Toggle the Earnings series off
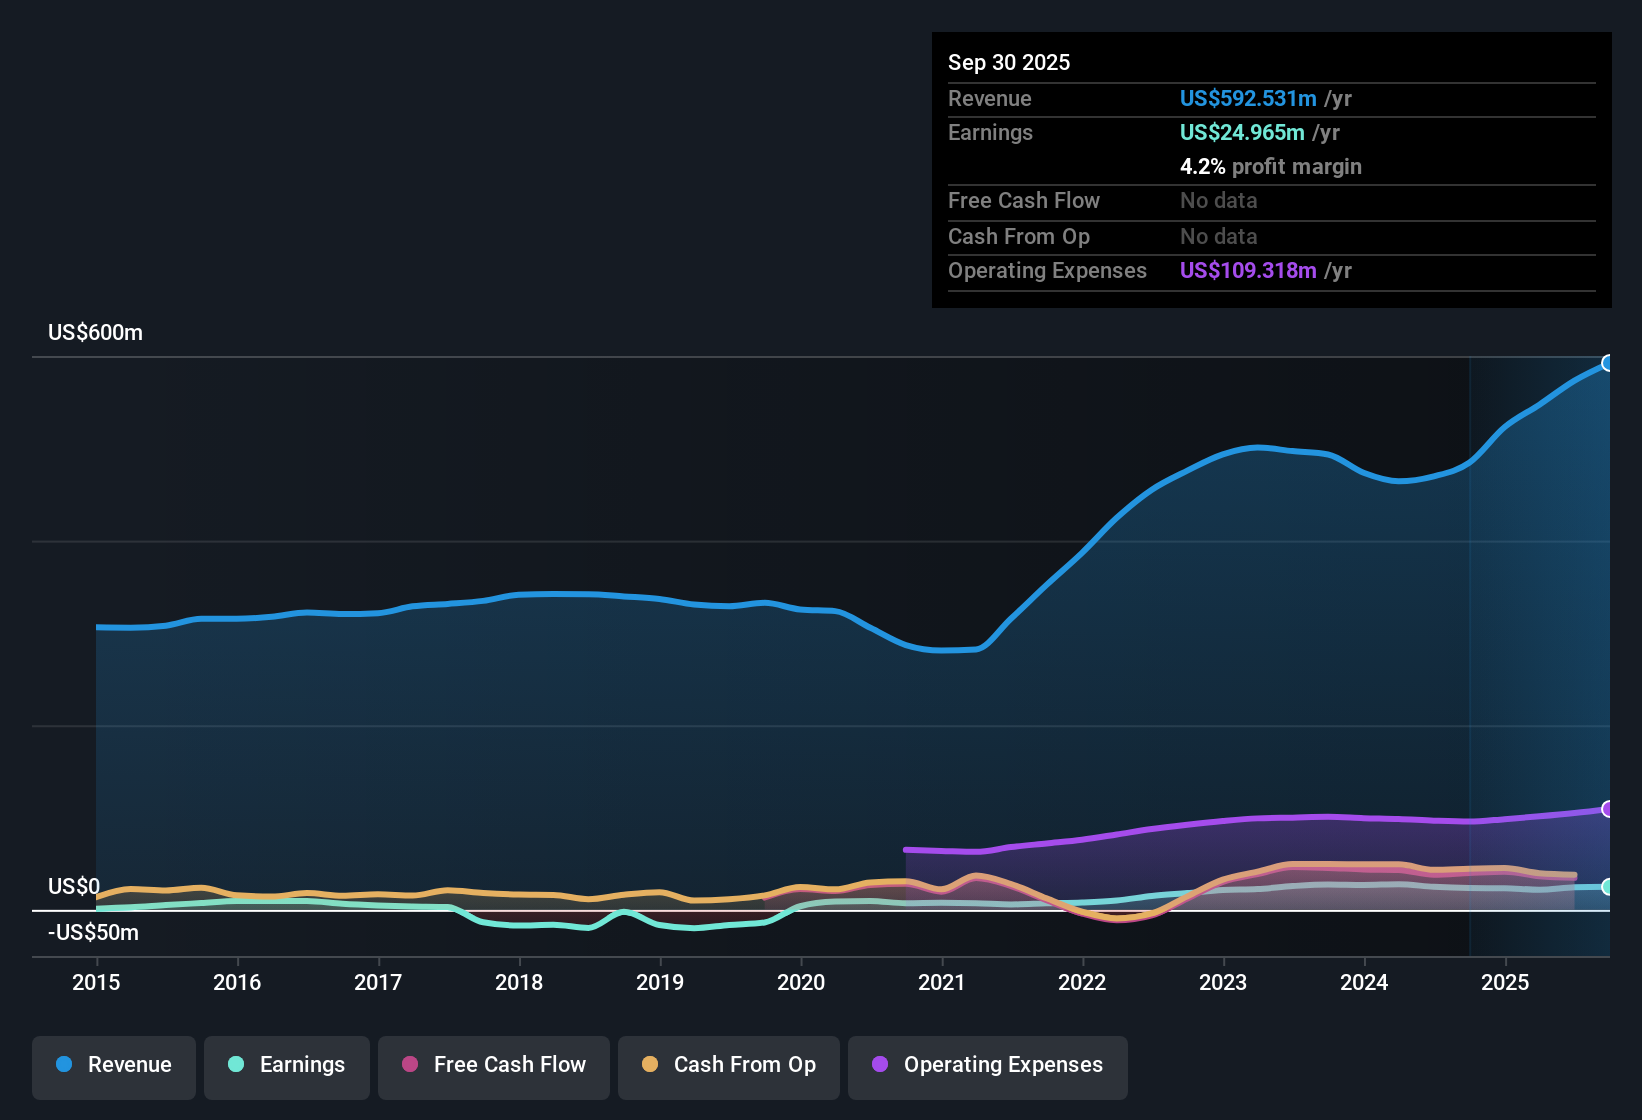The height and width of the screenshot is (1120, 1642). (286, 1065)
